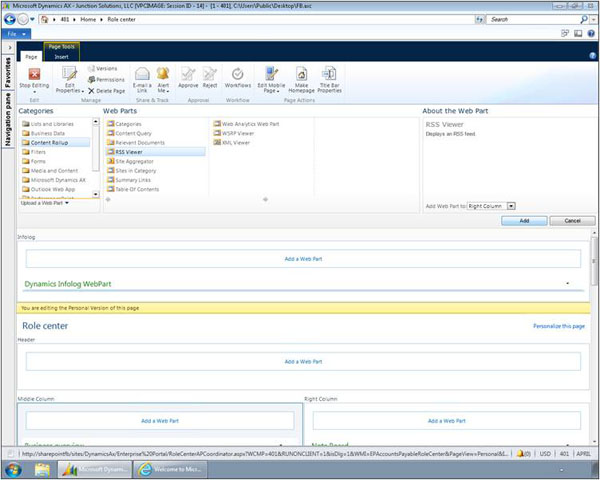
Task: Click the Alert Me bell icon
Action: pos(163,73)
